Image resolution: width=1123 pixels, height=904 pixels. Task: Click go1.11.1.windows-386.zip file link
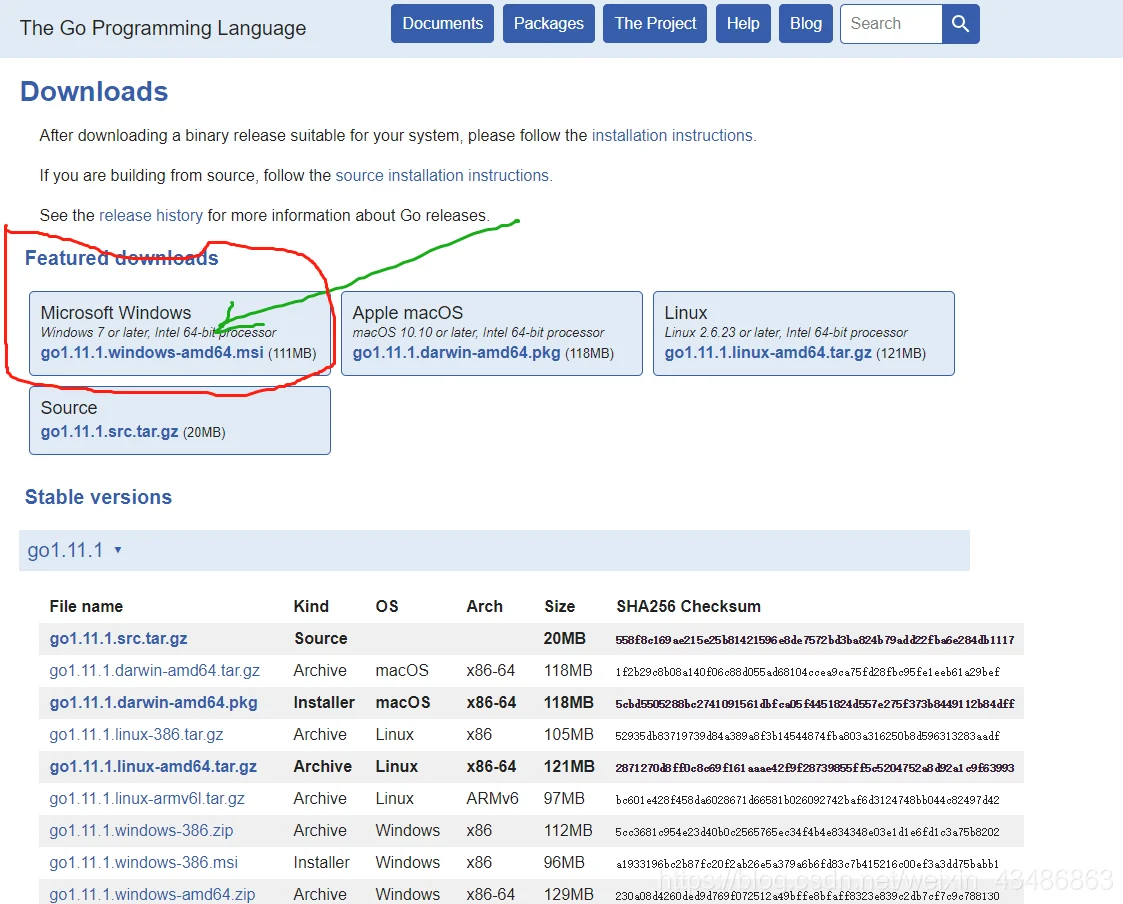click(141, 830)
